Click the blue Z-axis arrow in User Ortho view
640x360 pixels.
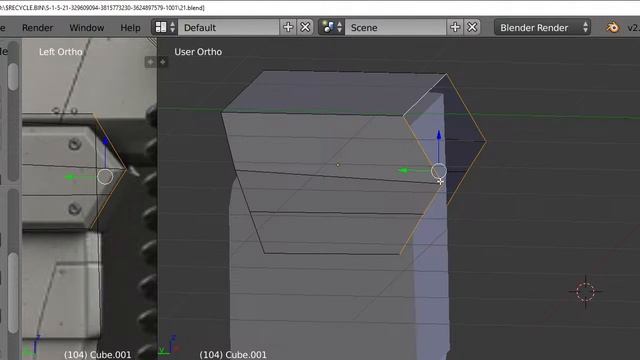[439, 136]
